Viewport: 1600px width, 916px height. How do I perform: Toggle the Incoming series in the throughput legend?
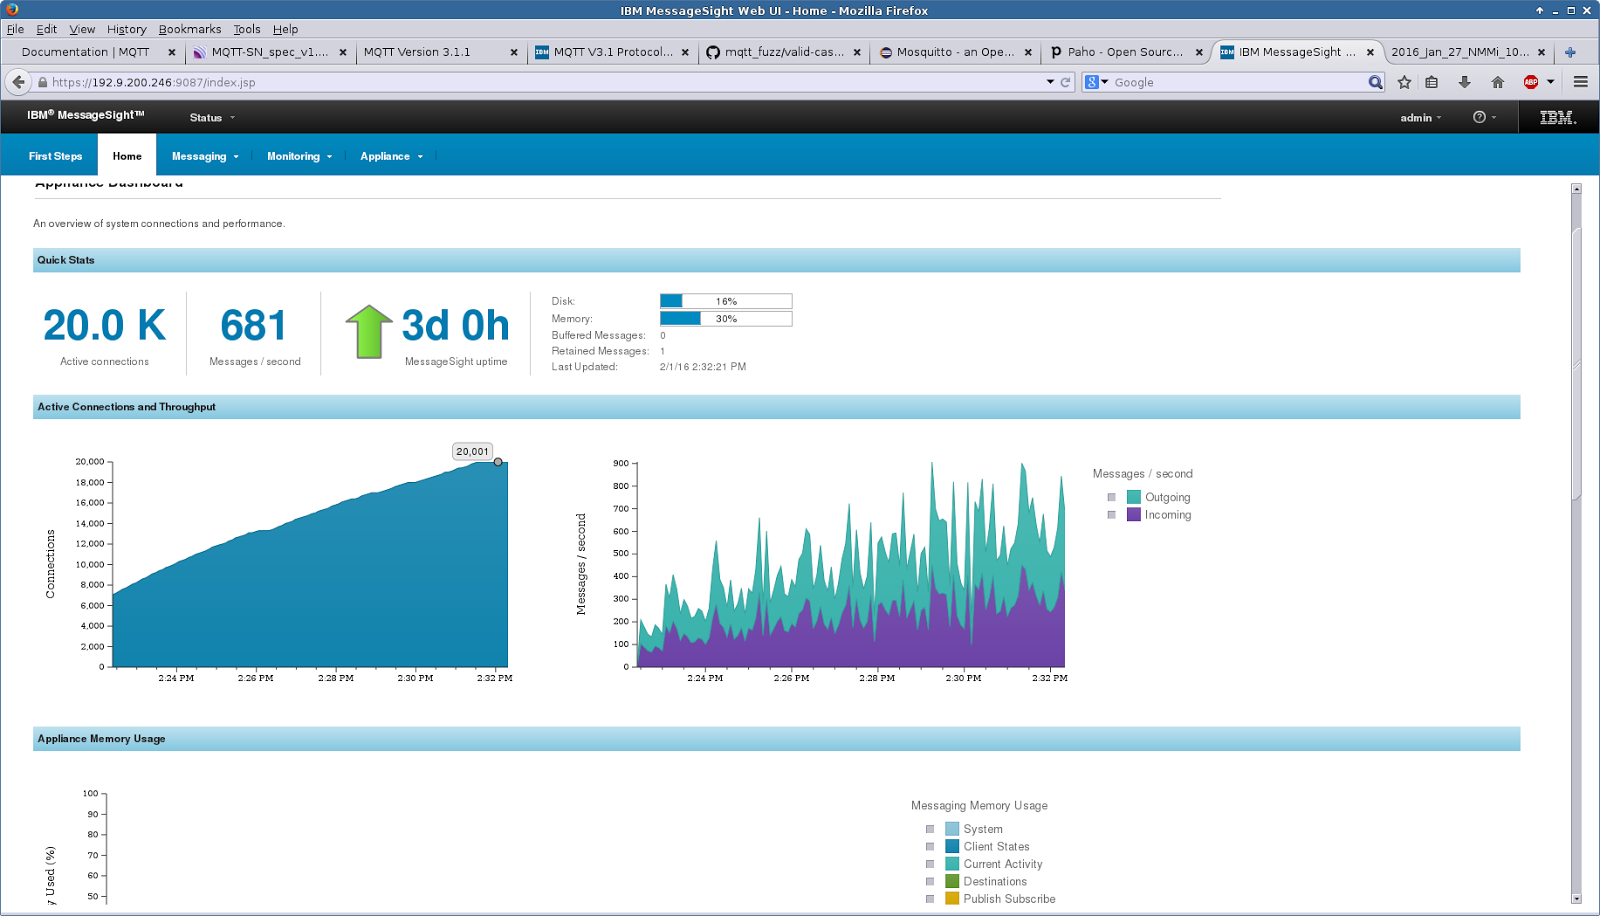1111,514
